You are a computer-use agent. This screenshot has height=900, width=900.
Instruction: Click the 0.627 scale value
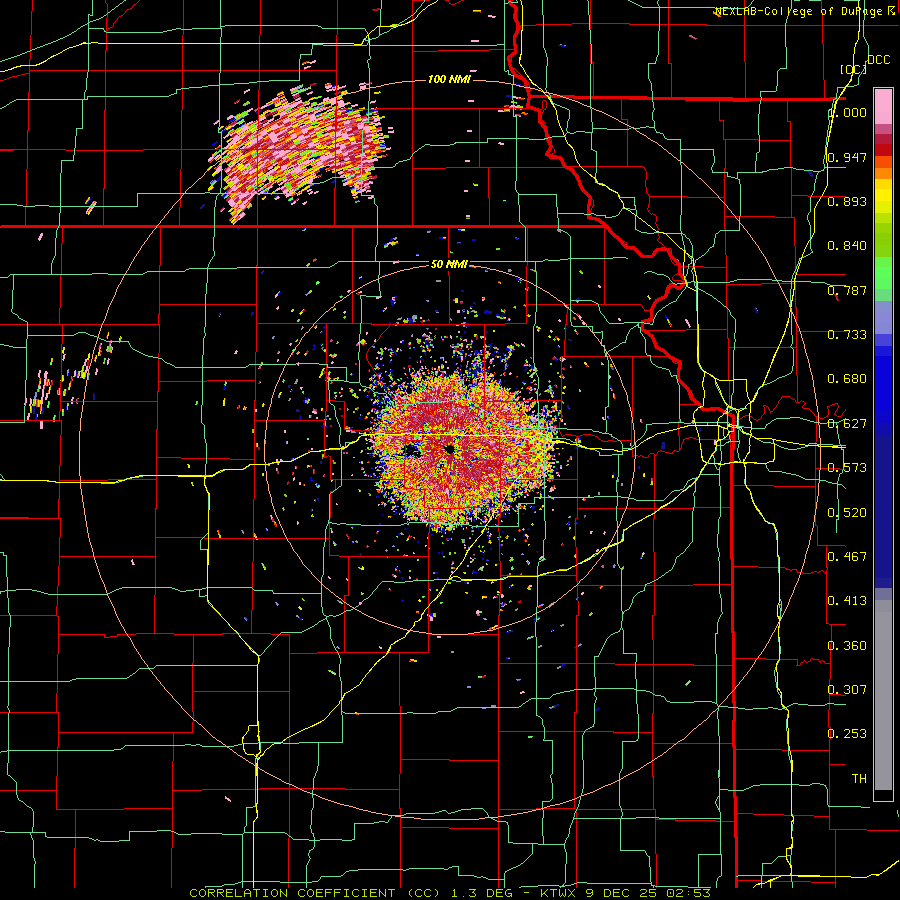coord(847,424)
